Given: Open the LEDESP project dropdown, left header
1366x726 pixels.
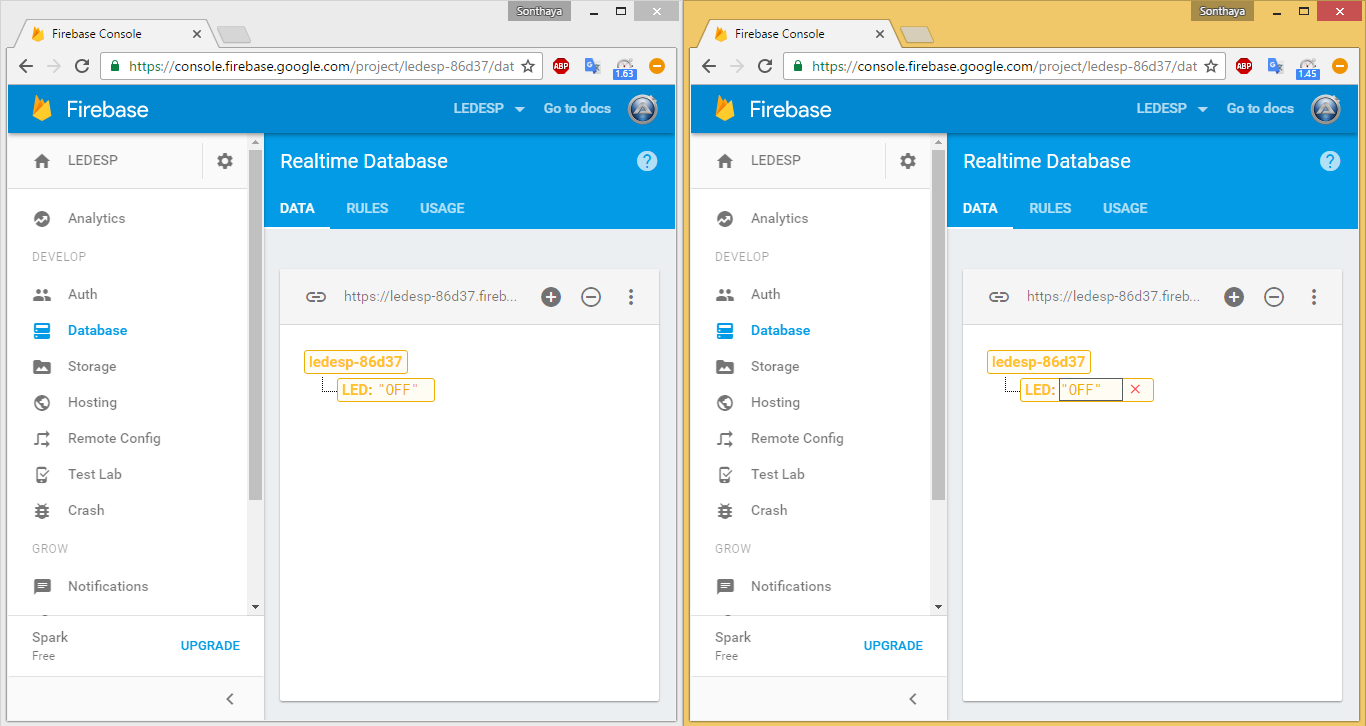Looking at the screenshot, I should tap(489, 109).
